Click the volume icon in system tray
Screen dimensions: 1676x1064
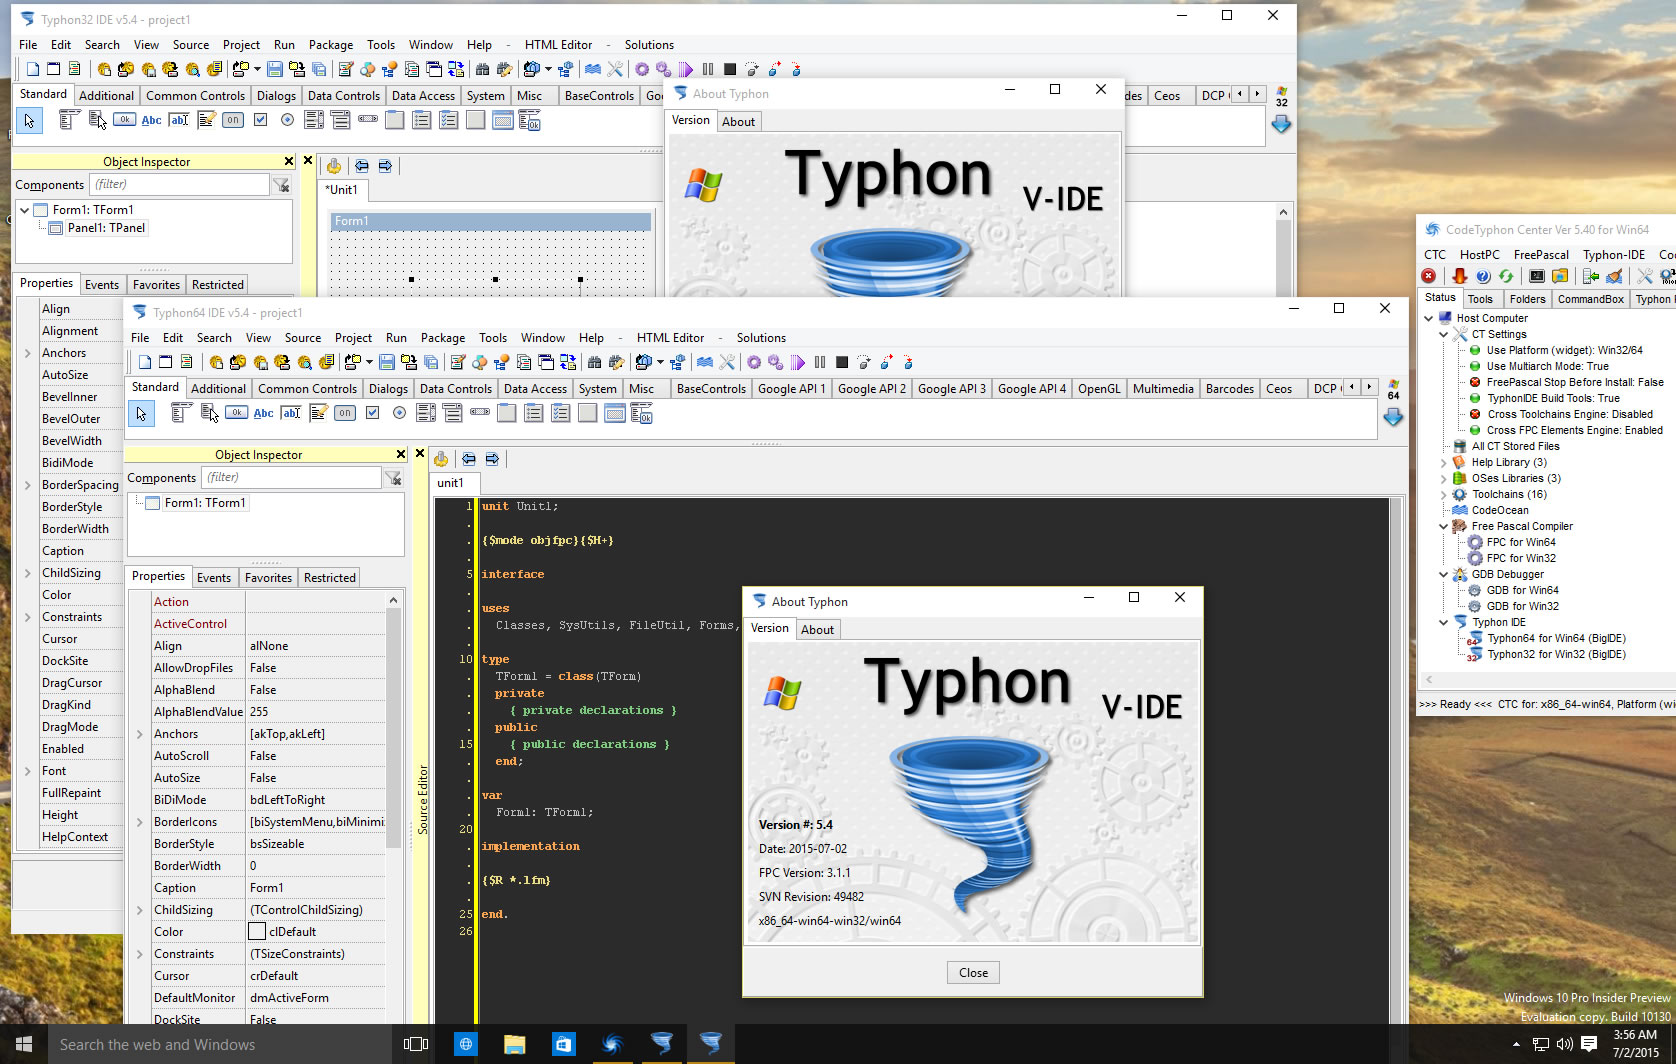pyautogui.click(x=1564, y=1044)
